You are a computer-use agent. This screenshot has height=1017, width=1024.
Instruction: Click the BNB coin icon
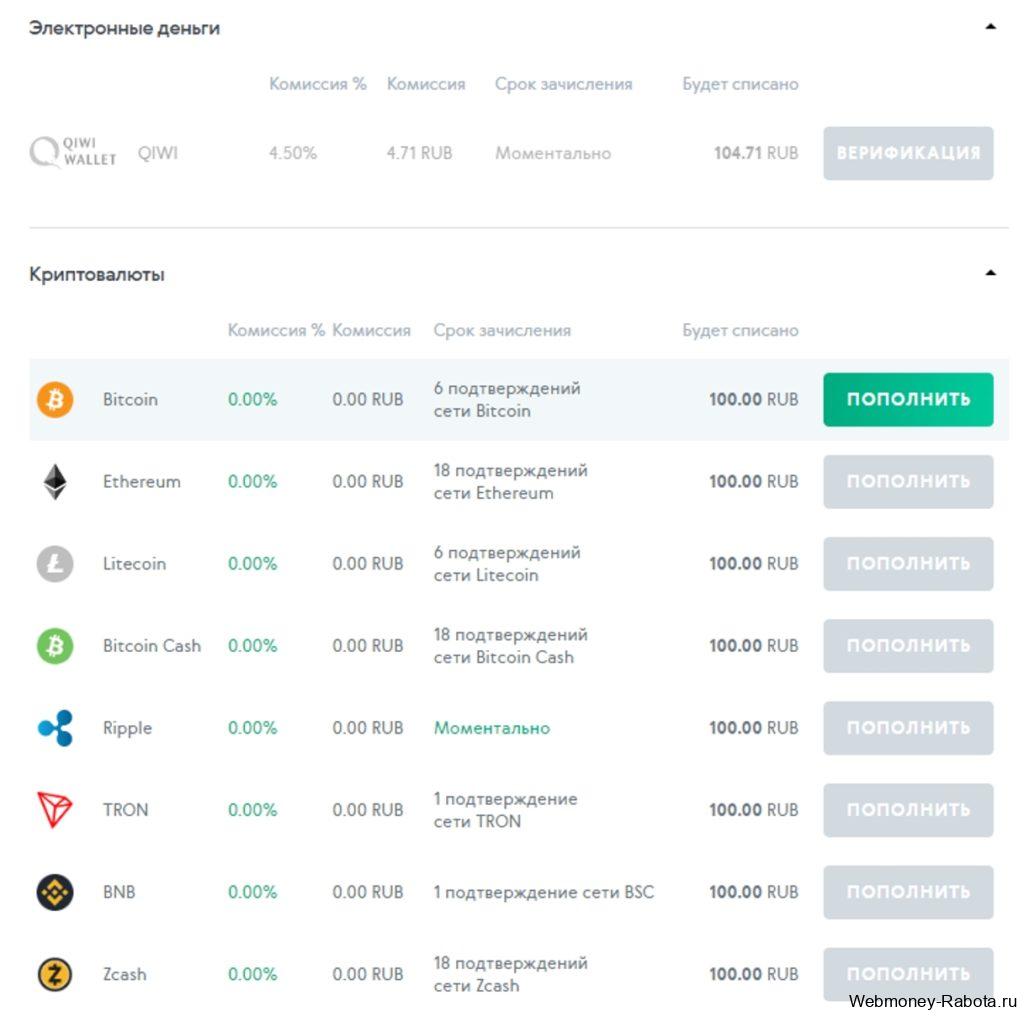pos(55,892)
